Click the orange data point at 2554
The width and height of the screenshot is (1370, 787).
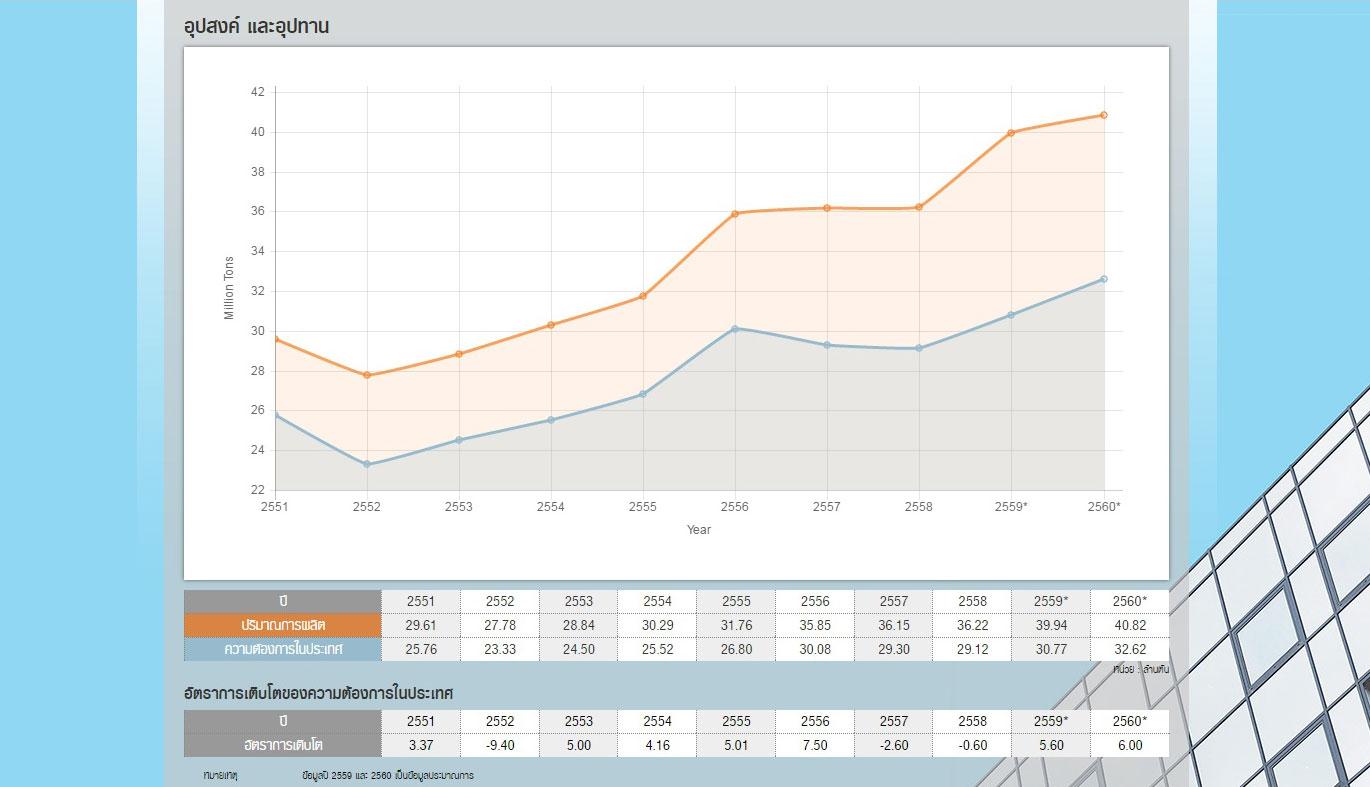pyautogui.click(x=551, y=325)
